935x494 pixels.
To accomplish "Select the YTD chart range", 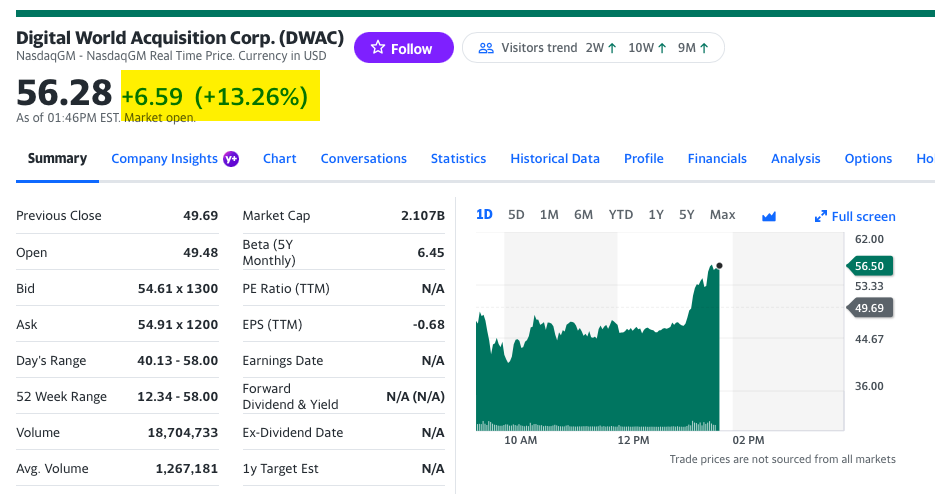I will (x=621, y=215).
